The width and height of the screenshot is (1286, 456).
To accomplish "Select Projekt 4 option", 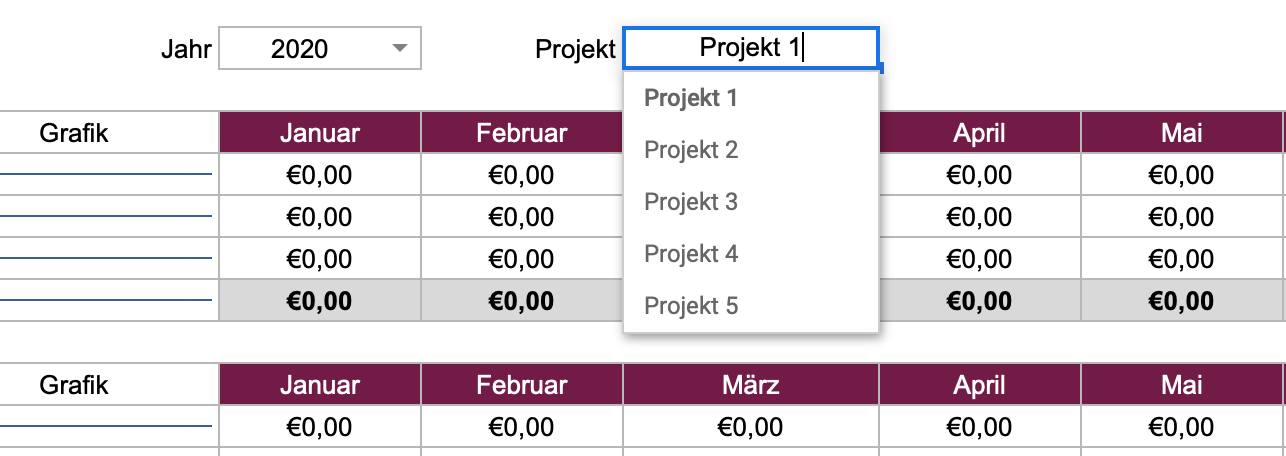I will coord(691,254).
